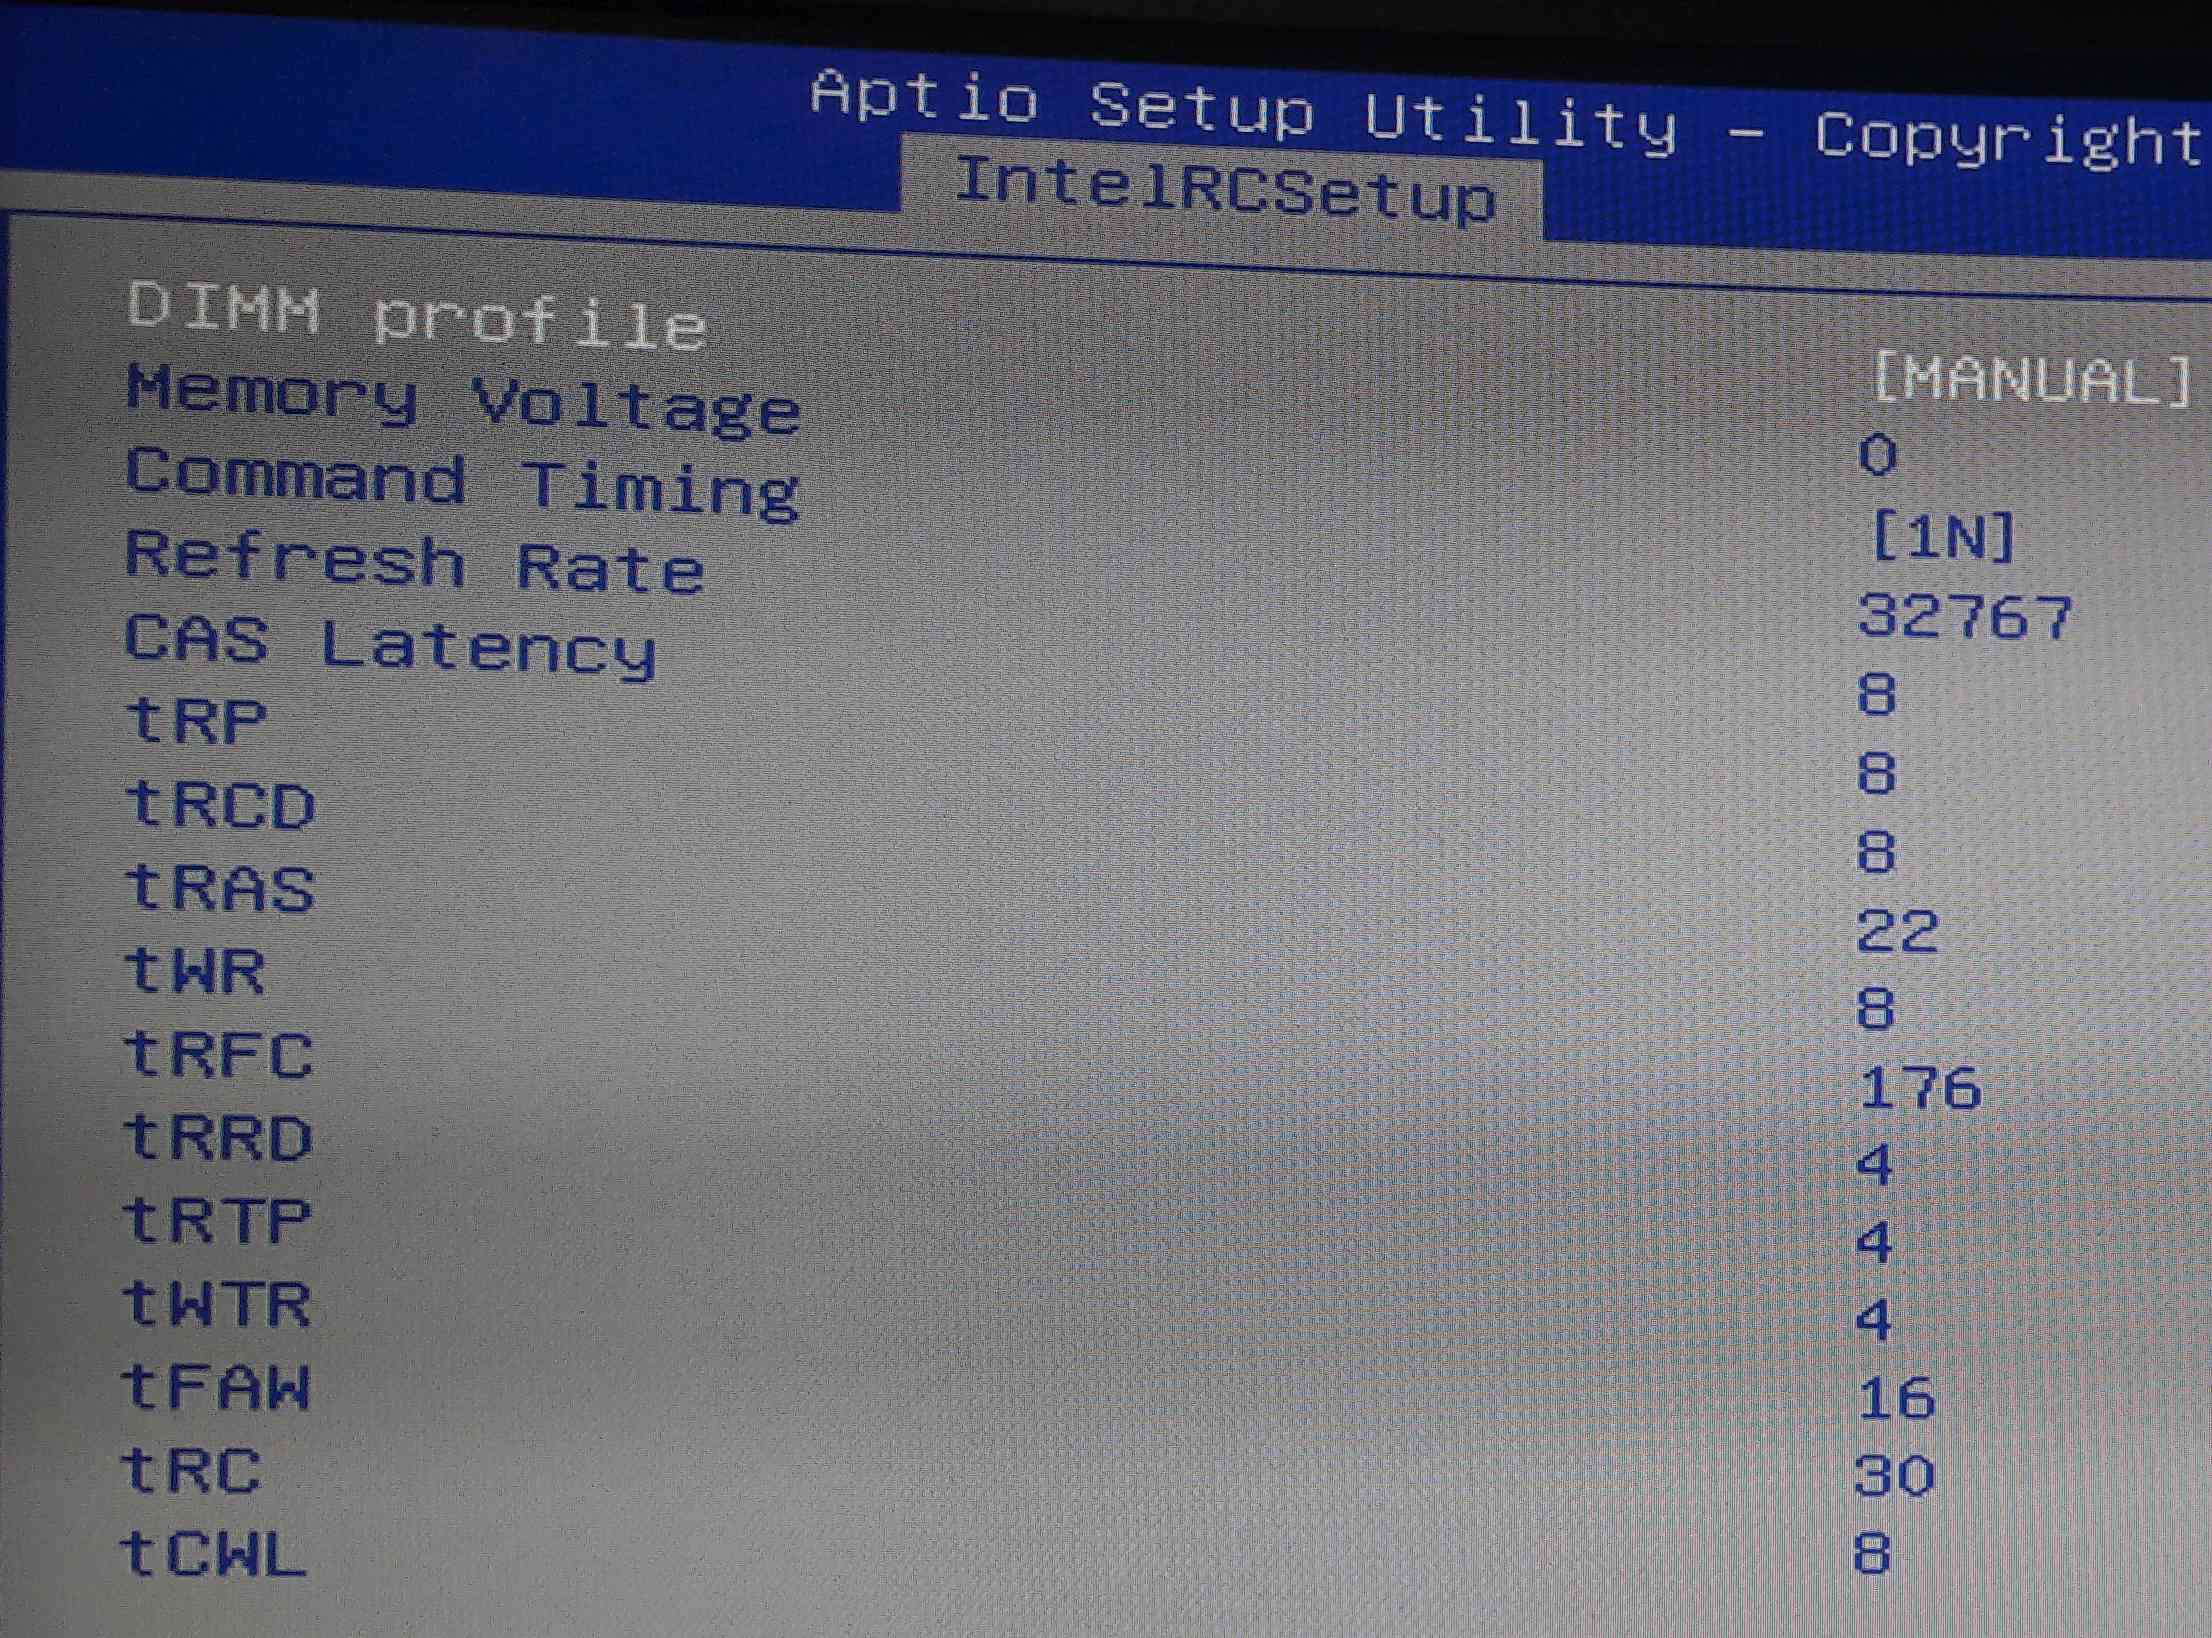The height and width of the screenshot is (1638, 2212).
Task: Select the tFAW timing entry
Action: coord(216,1387)
